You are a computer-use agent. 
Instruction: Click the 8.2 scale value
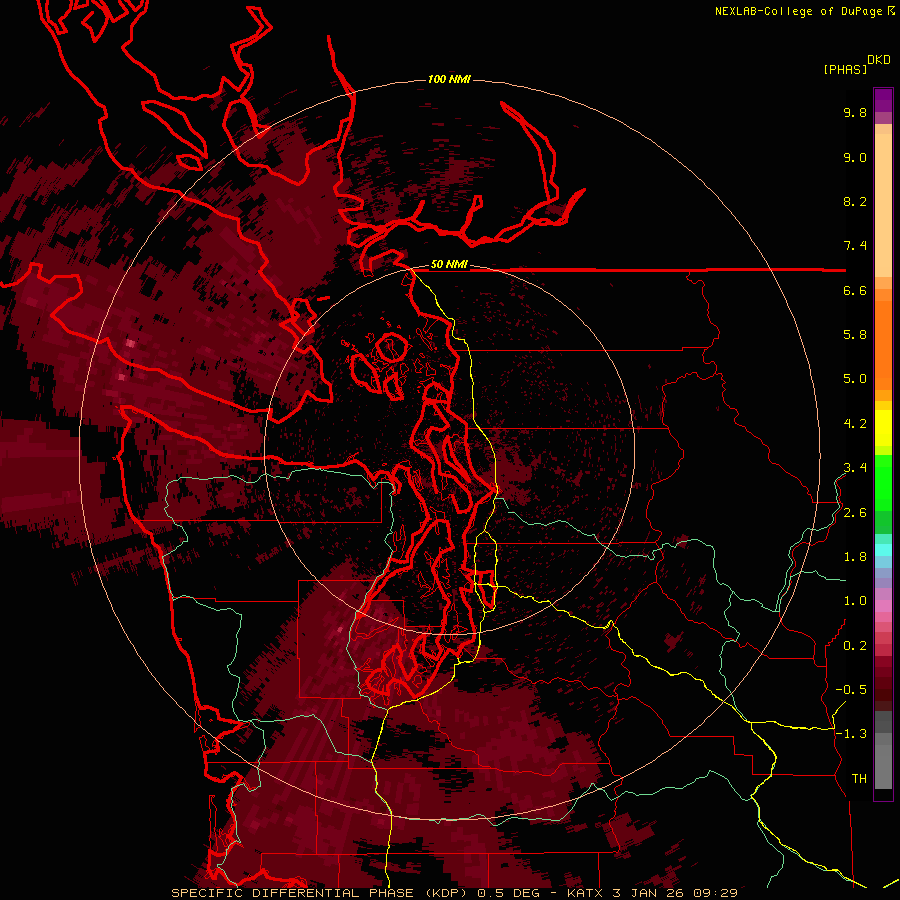[x=855, y=201]
